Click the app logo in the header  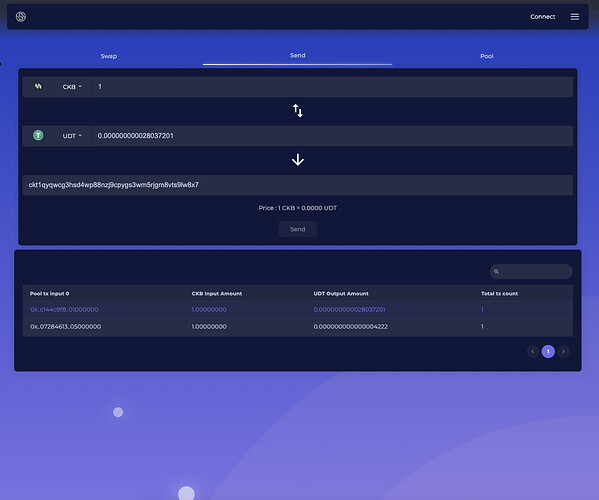point(21,16)
